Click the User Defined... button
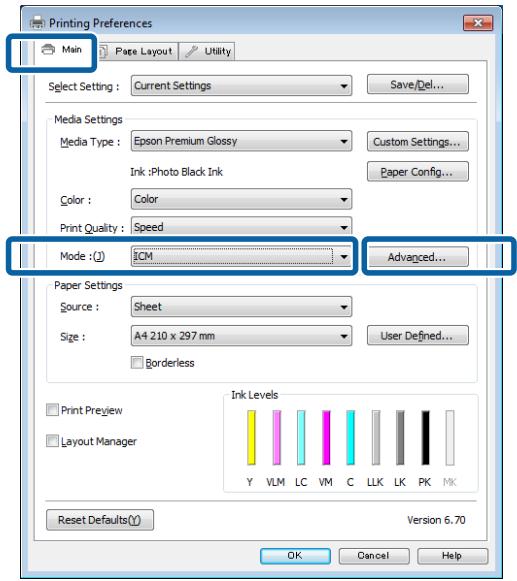 point(418,336)
